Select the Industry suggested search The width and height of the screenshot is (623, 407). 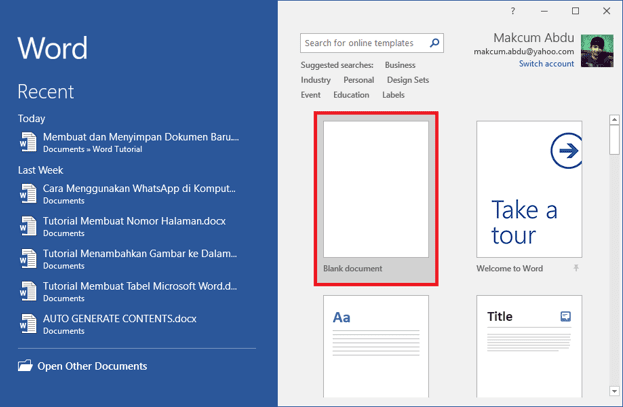click(x=315, y=80)
